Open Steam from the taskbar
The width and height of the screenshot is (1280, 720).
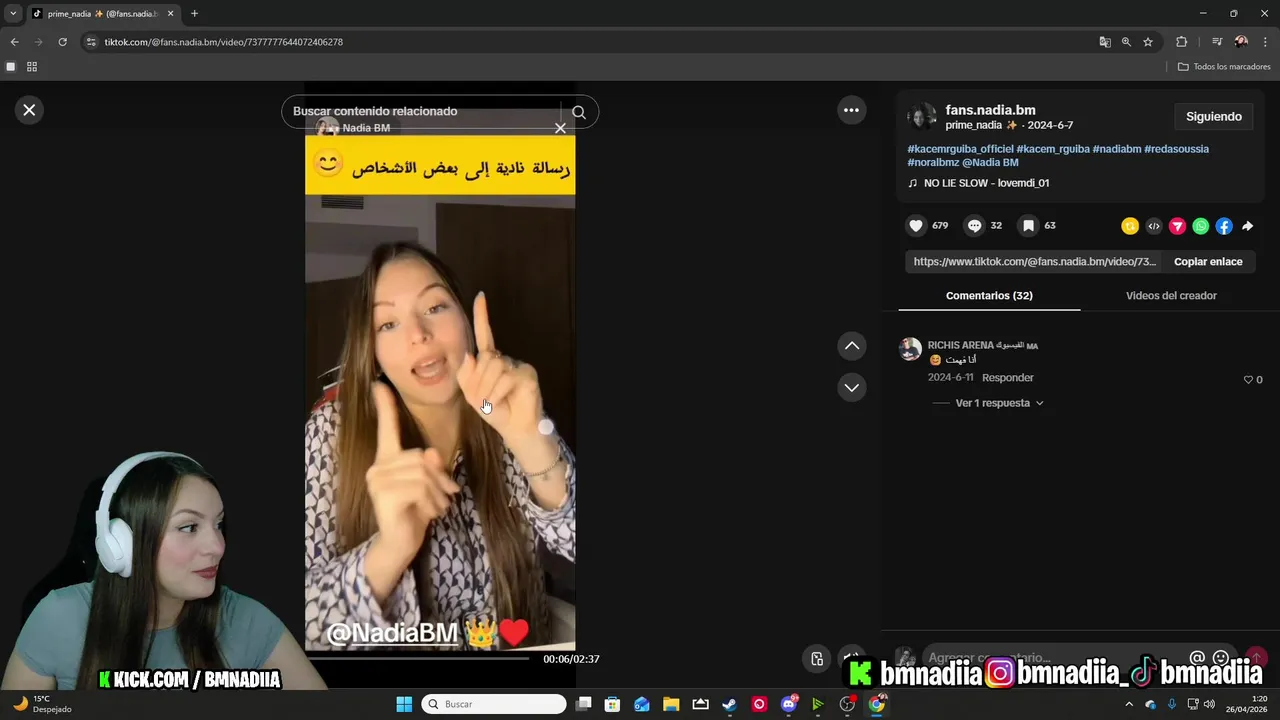click(729, 704)
